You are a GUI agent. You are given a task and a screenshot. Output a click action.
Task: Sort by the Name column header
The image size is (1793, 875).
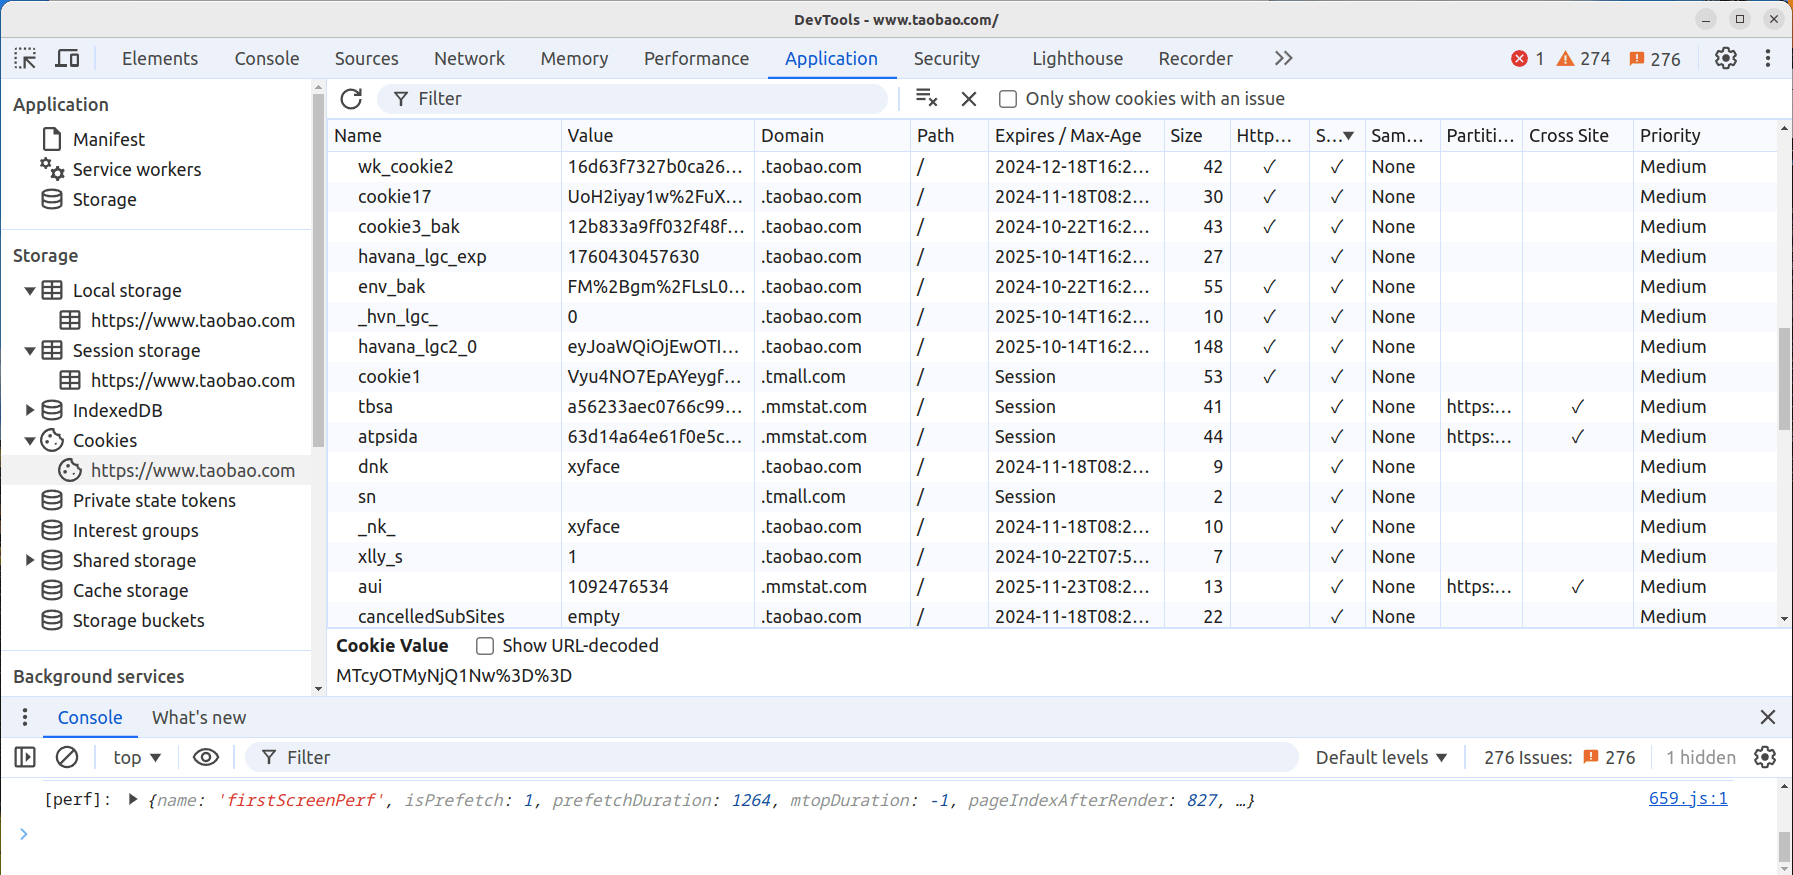444,135
